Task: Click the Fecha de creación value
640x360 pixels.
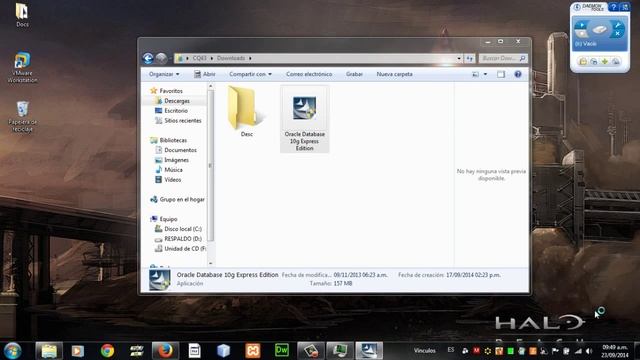Action: coord(473,275)
